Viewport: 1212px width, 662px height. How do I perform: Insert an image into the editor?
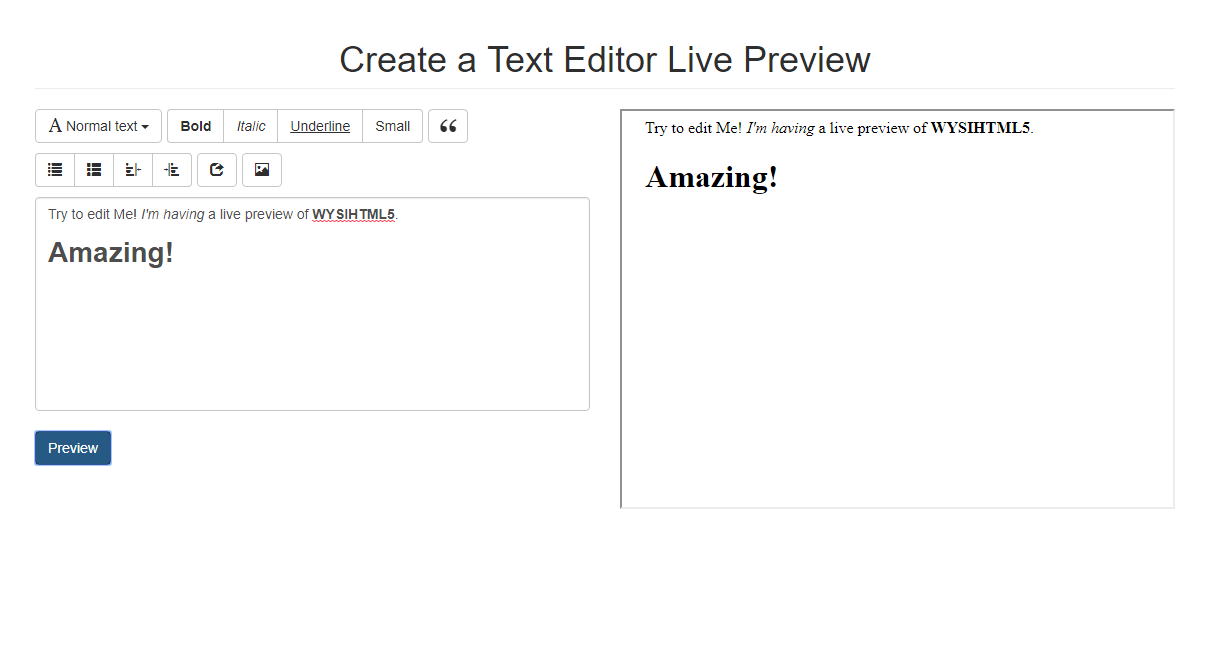(x=261, y=170)
